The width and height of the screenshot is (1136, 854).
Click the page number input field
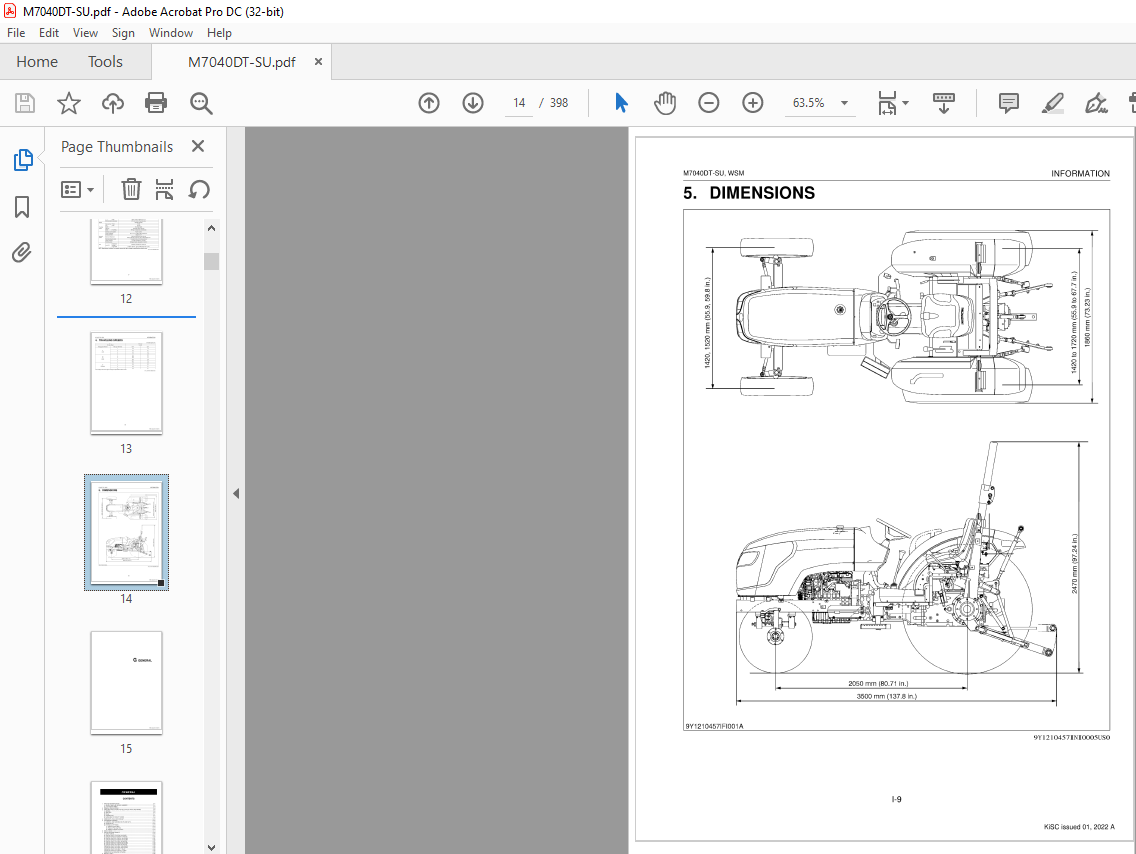tap(519, 103)
